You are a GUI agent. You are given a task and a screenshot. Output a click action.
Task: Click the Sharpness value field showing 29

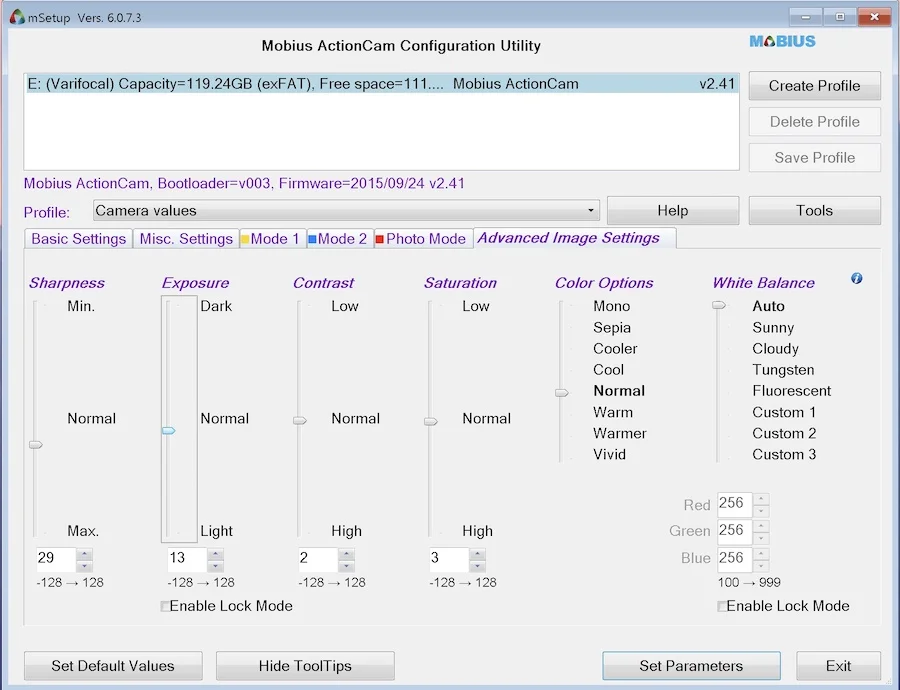[x=56, y=559]
